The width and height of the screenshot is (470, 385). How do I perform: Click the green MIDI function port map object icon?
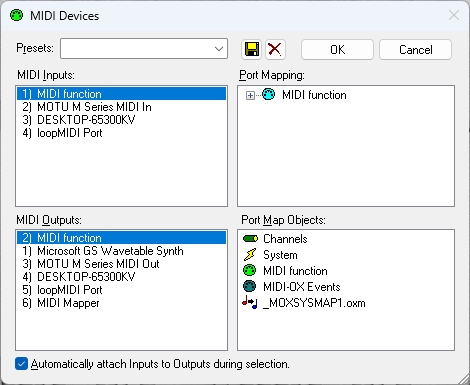pyautogui.click(x=250, y=271)
